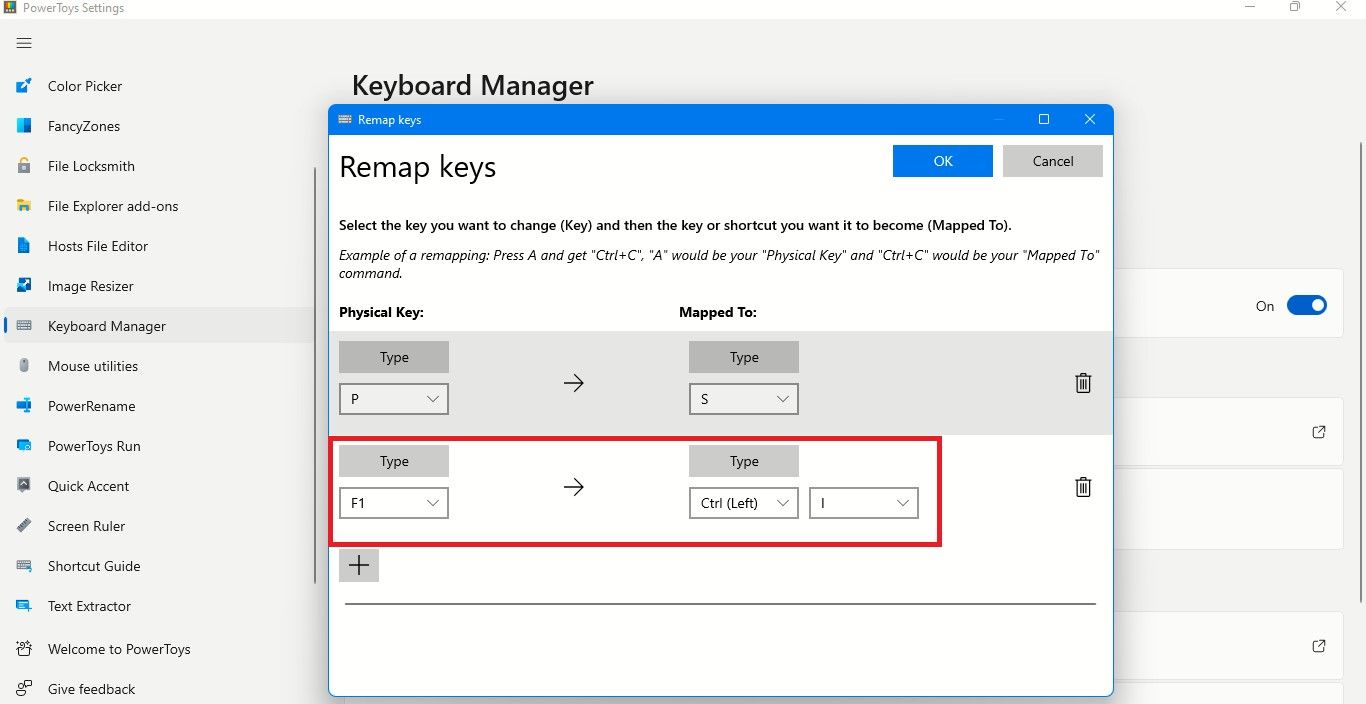Click the Type button above F1
This screenshot has width=1366, height=704.
394,461
